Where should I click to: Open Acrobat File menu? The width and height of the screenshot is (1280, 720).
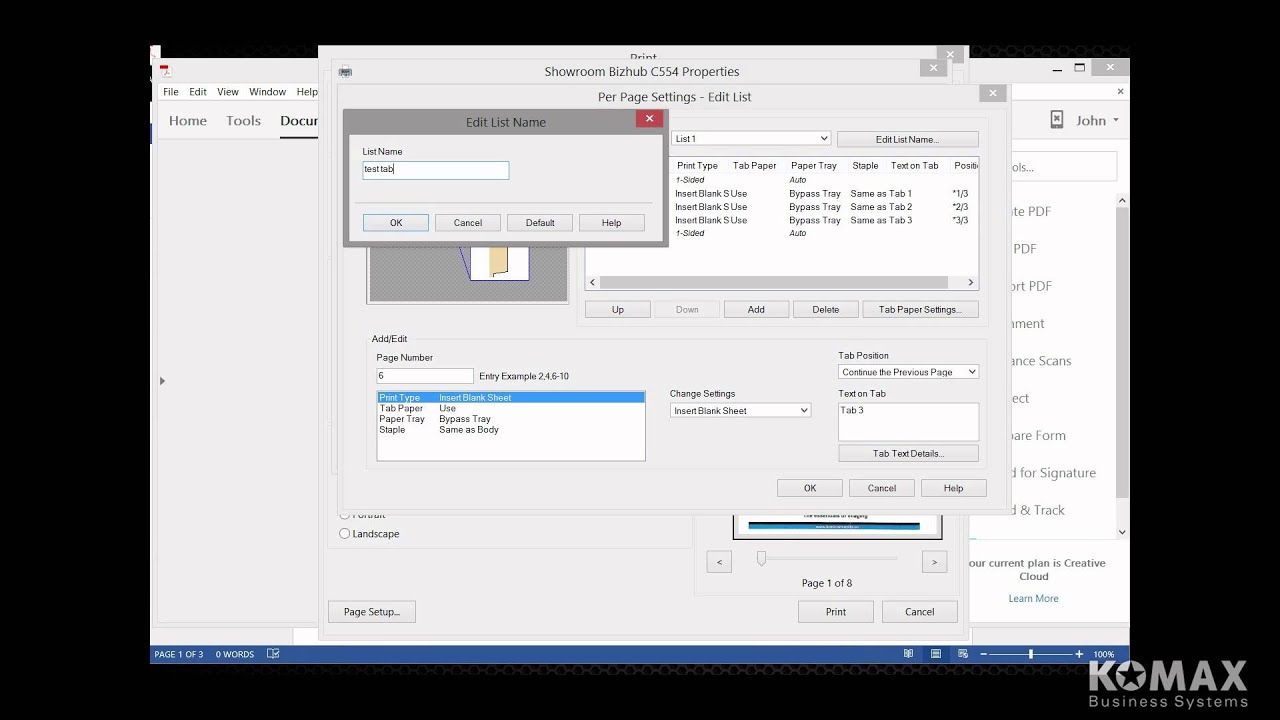[171, 92]
